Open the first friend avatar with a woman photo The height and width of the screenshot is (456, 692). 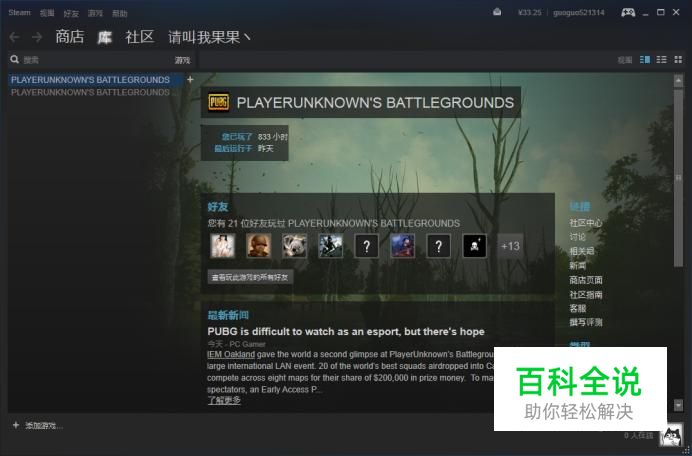(x=222, y=246)
